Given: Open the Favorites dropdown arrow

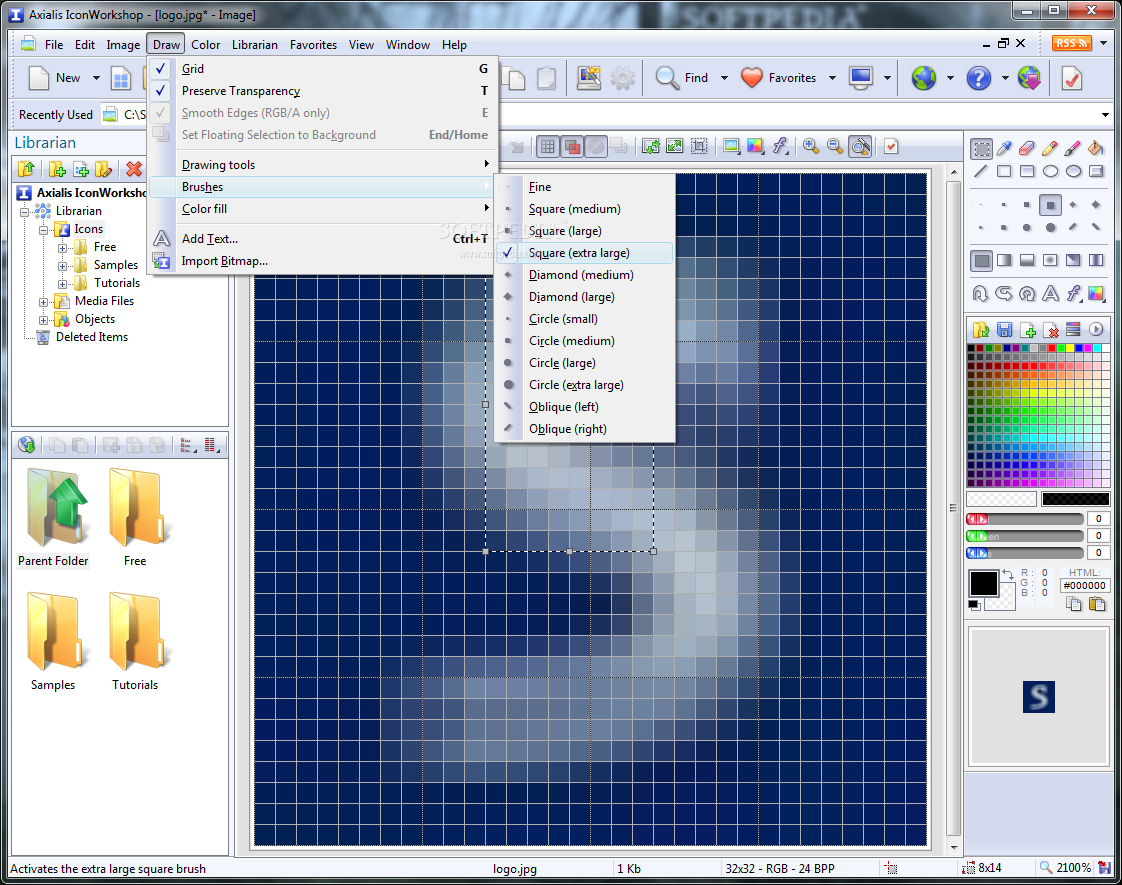Looking at the screenshot, I should click(832, 78).
